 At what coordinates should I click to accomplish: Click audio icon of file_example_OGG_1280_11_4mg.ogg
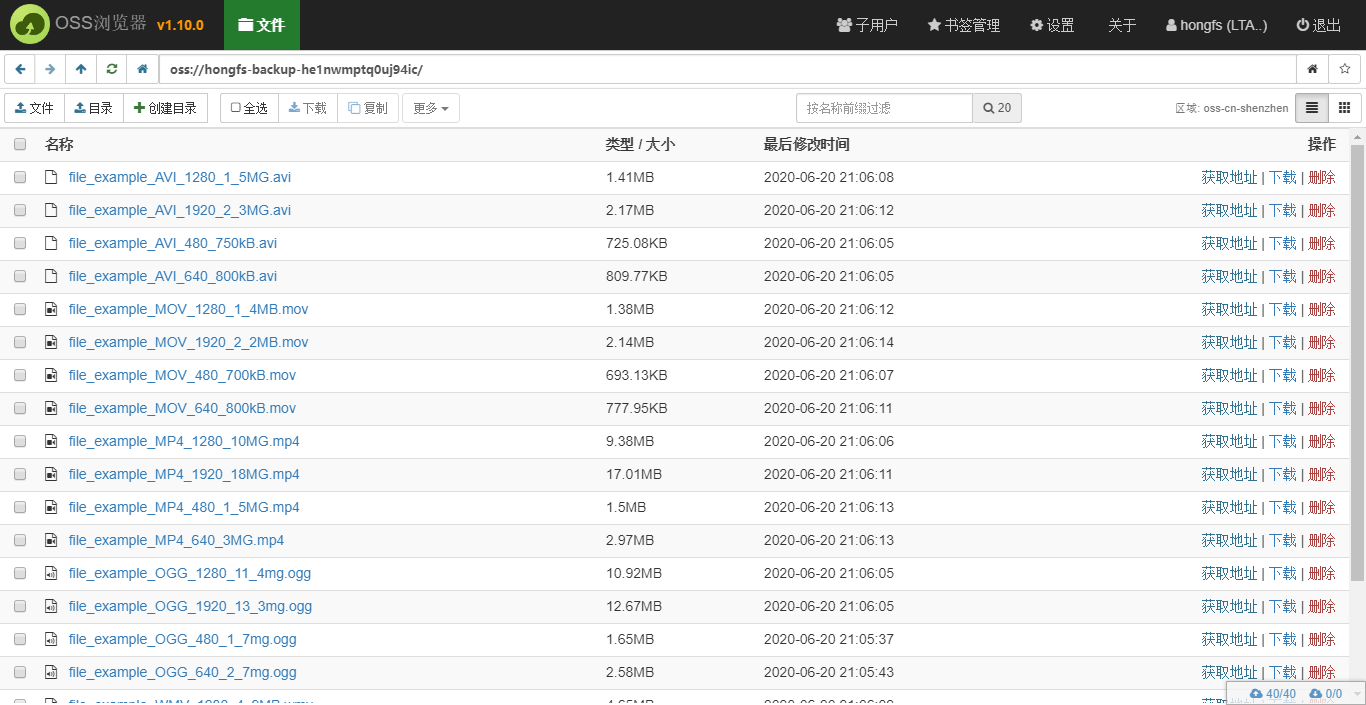tap(51, 573)
